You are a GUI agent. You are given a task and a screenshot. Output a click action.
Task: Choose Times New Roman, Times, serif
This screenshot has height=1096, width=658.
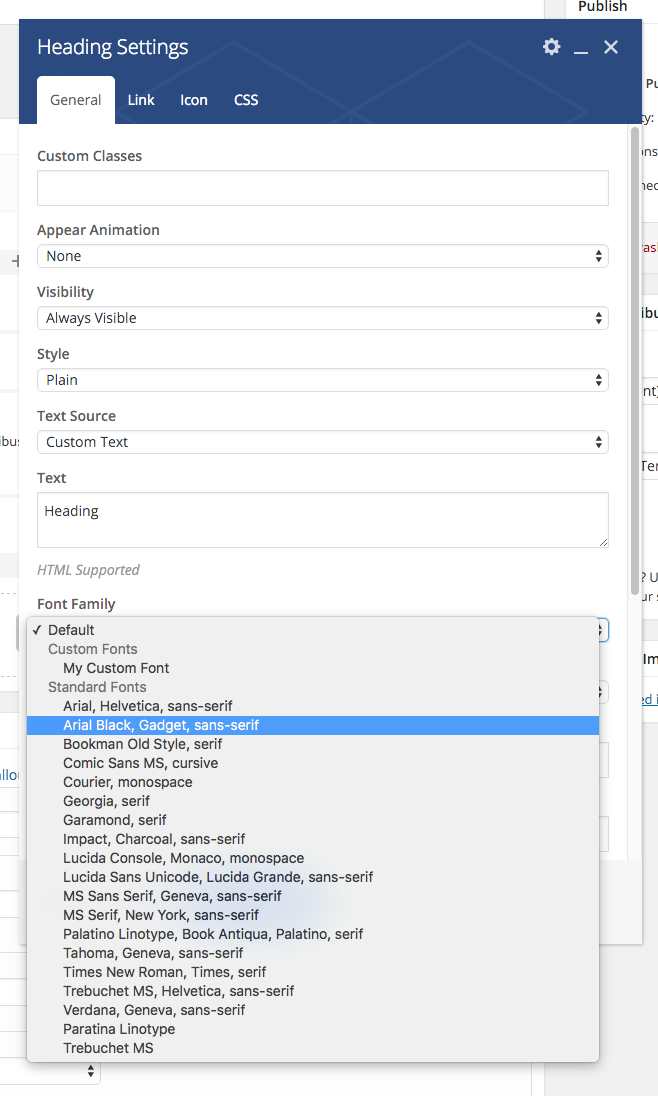[164, 972]
